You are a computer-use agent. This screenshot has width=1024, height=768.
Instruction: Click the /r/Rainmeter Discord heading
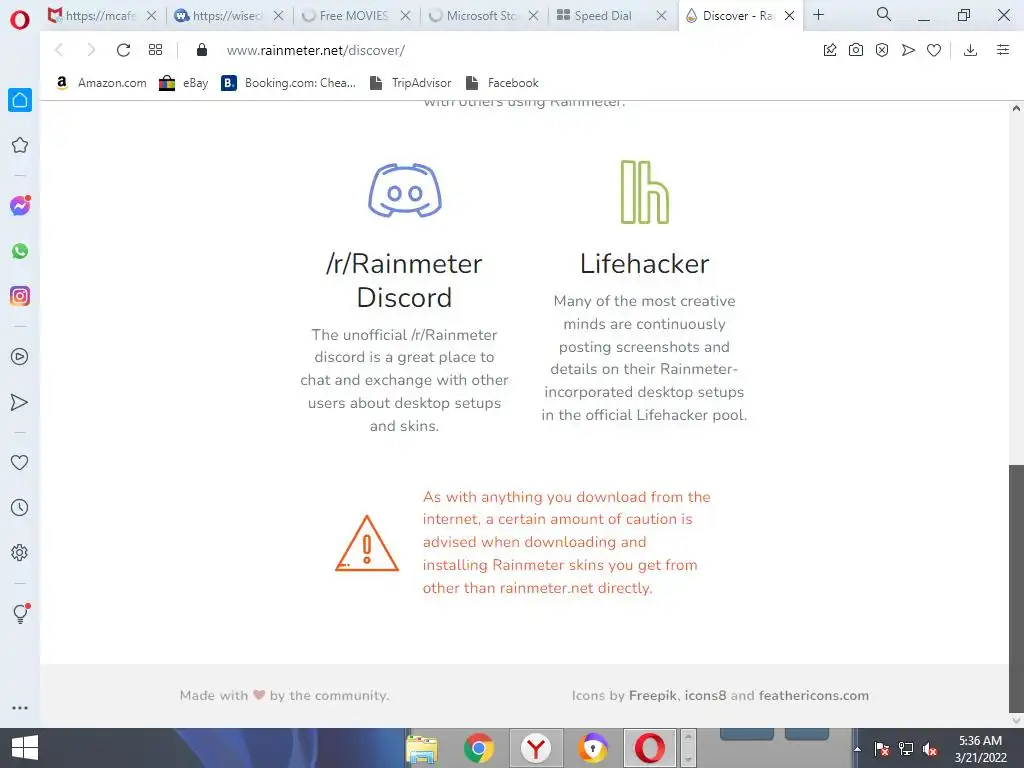tap(404, 281)
